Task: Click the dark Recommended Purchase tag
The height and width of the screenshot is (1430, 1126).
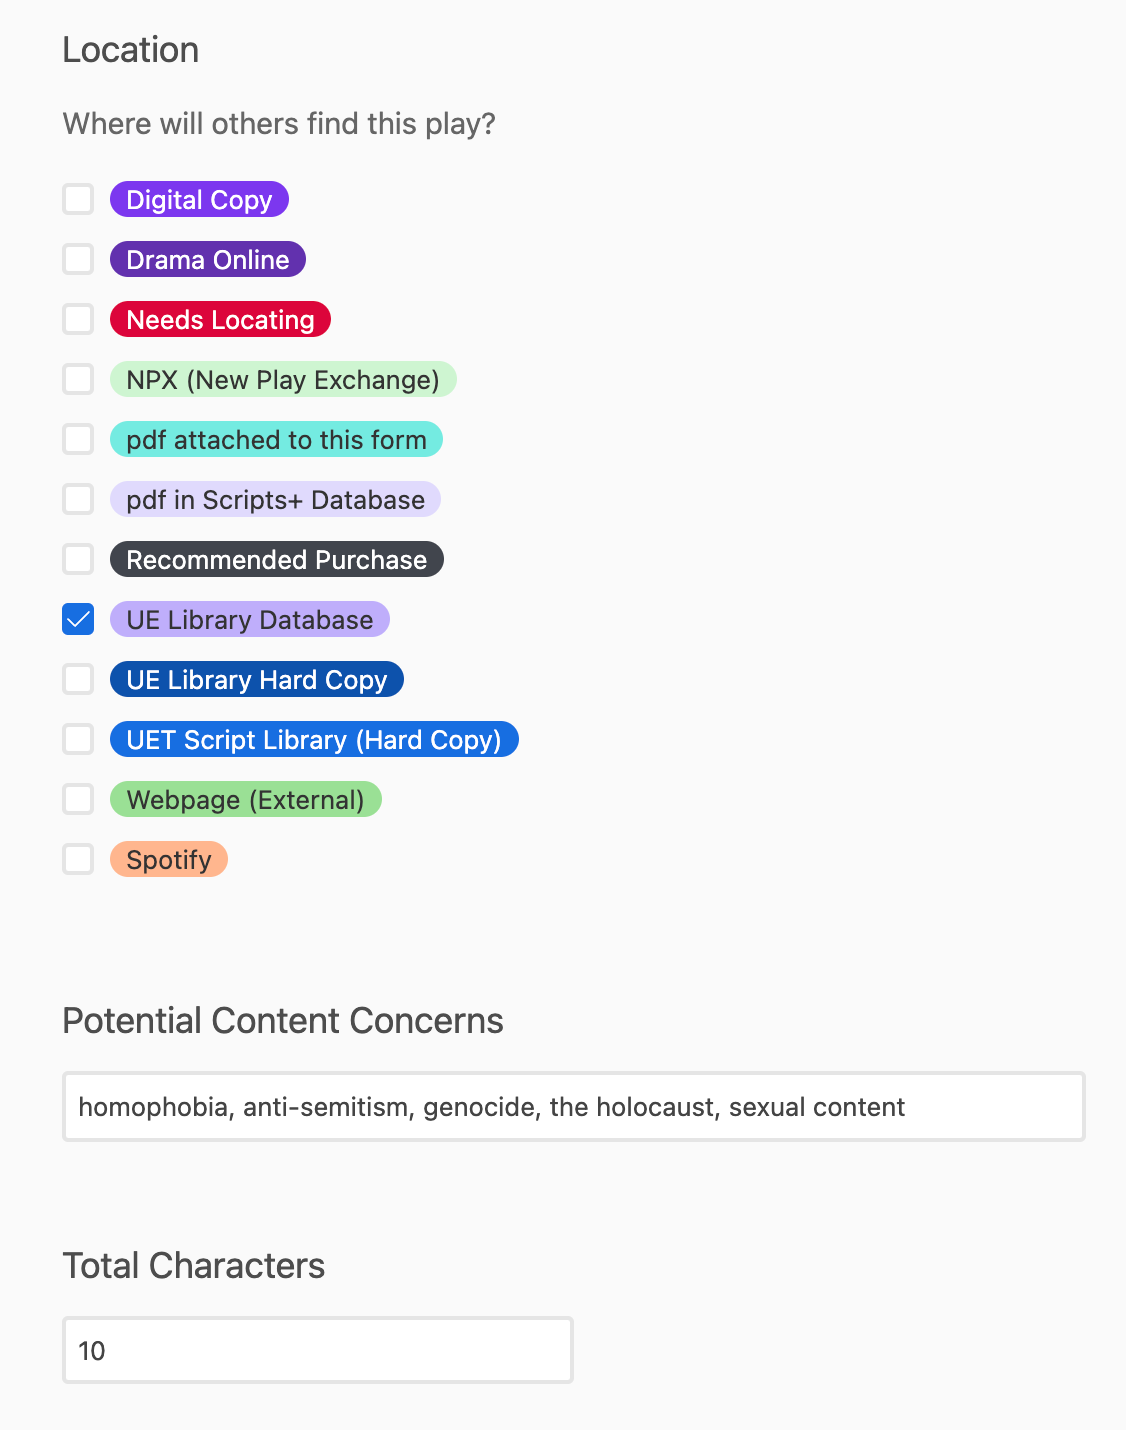Action: click(277, 559)
